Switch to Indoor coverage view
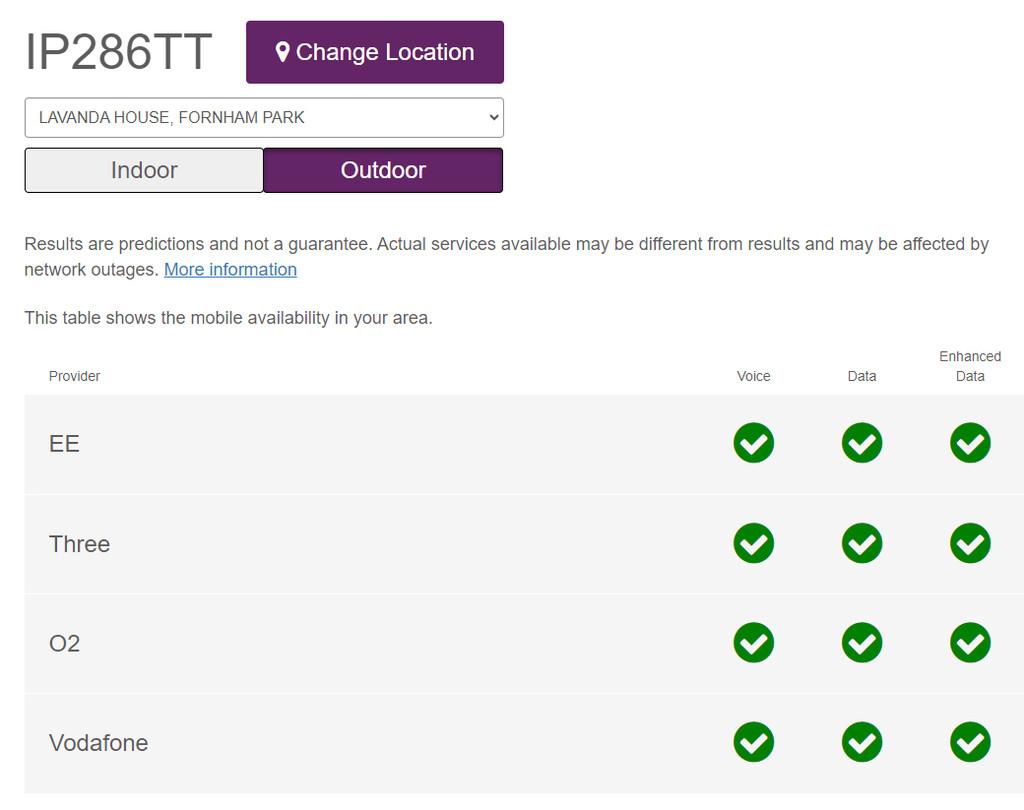This screenshot has height=810, width=1024. [144, 170]
